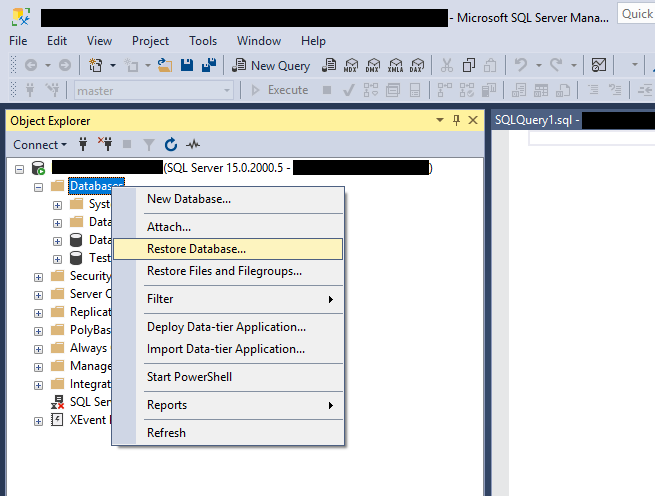Switch to the SQLQuery1.sql tab
Image resolution: width=655 pixels, height=496 pixels.
pyautogui.click(x=537, y=120)
